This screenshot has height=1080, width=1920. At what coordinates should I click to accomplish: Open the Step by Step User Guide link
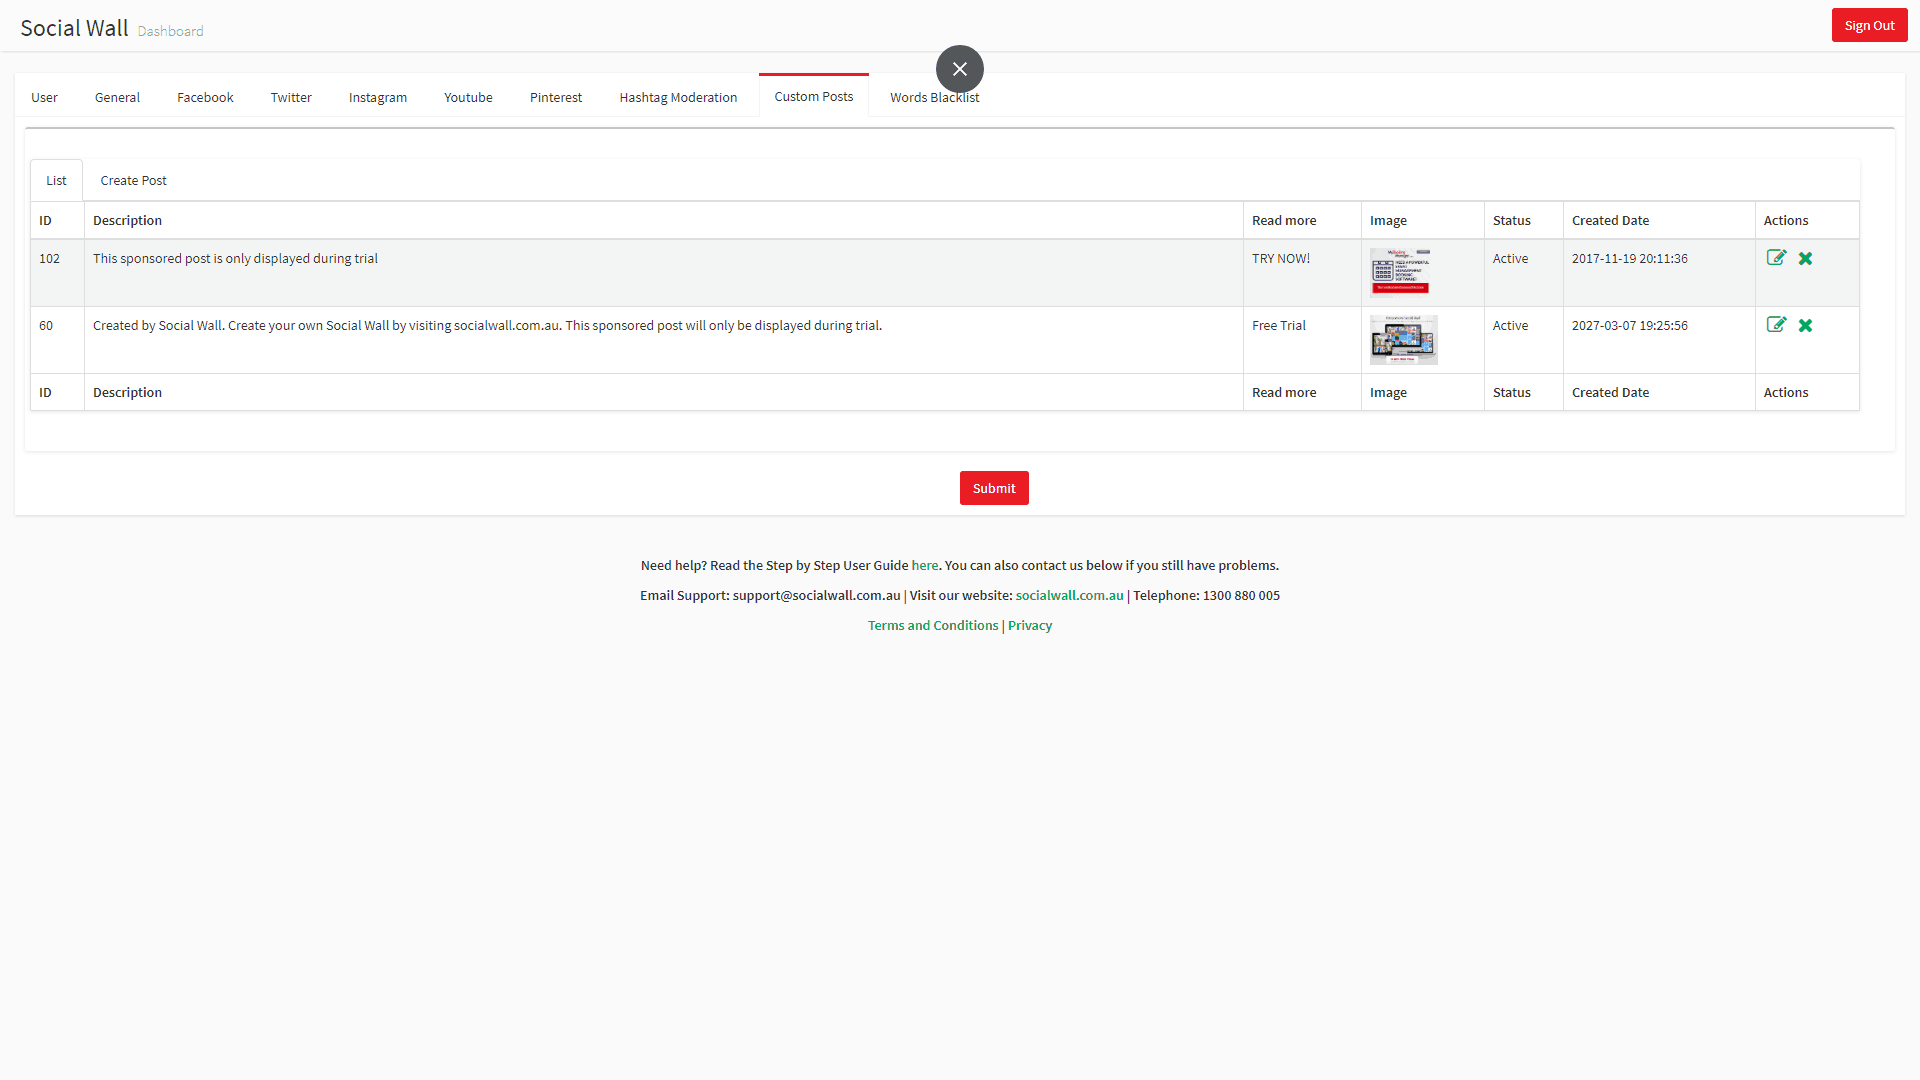coord(924,565)
